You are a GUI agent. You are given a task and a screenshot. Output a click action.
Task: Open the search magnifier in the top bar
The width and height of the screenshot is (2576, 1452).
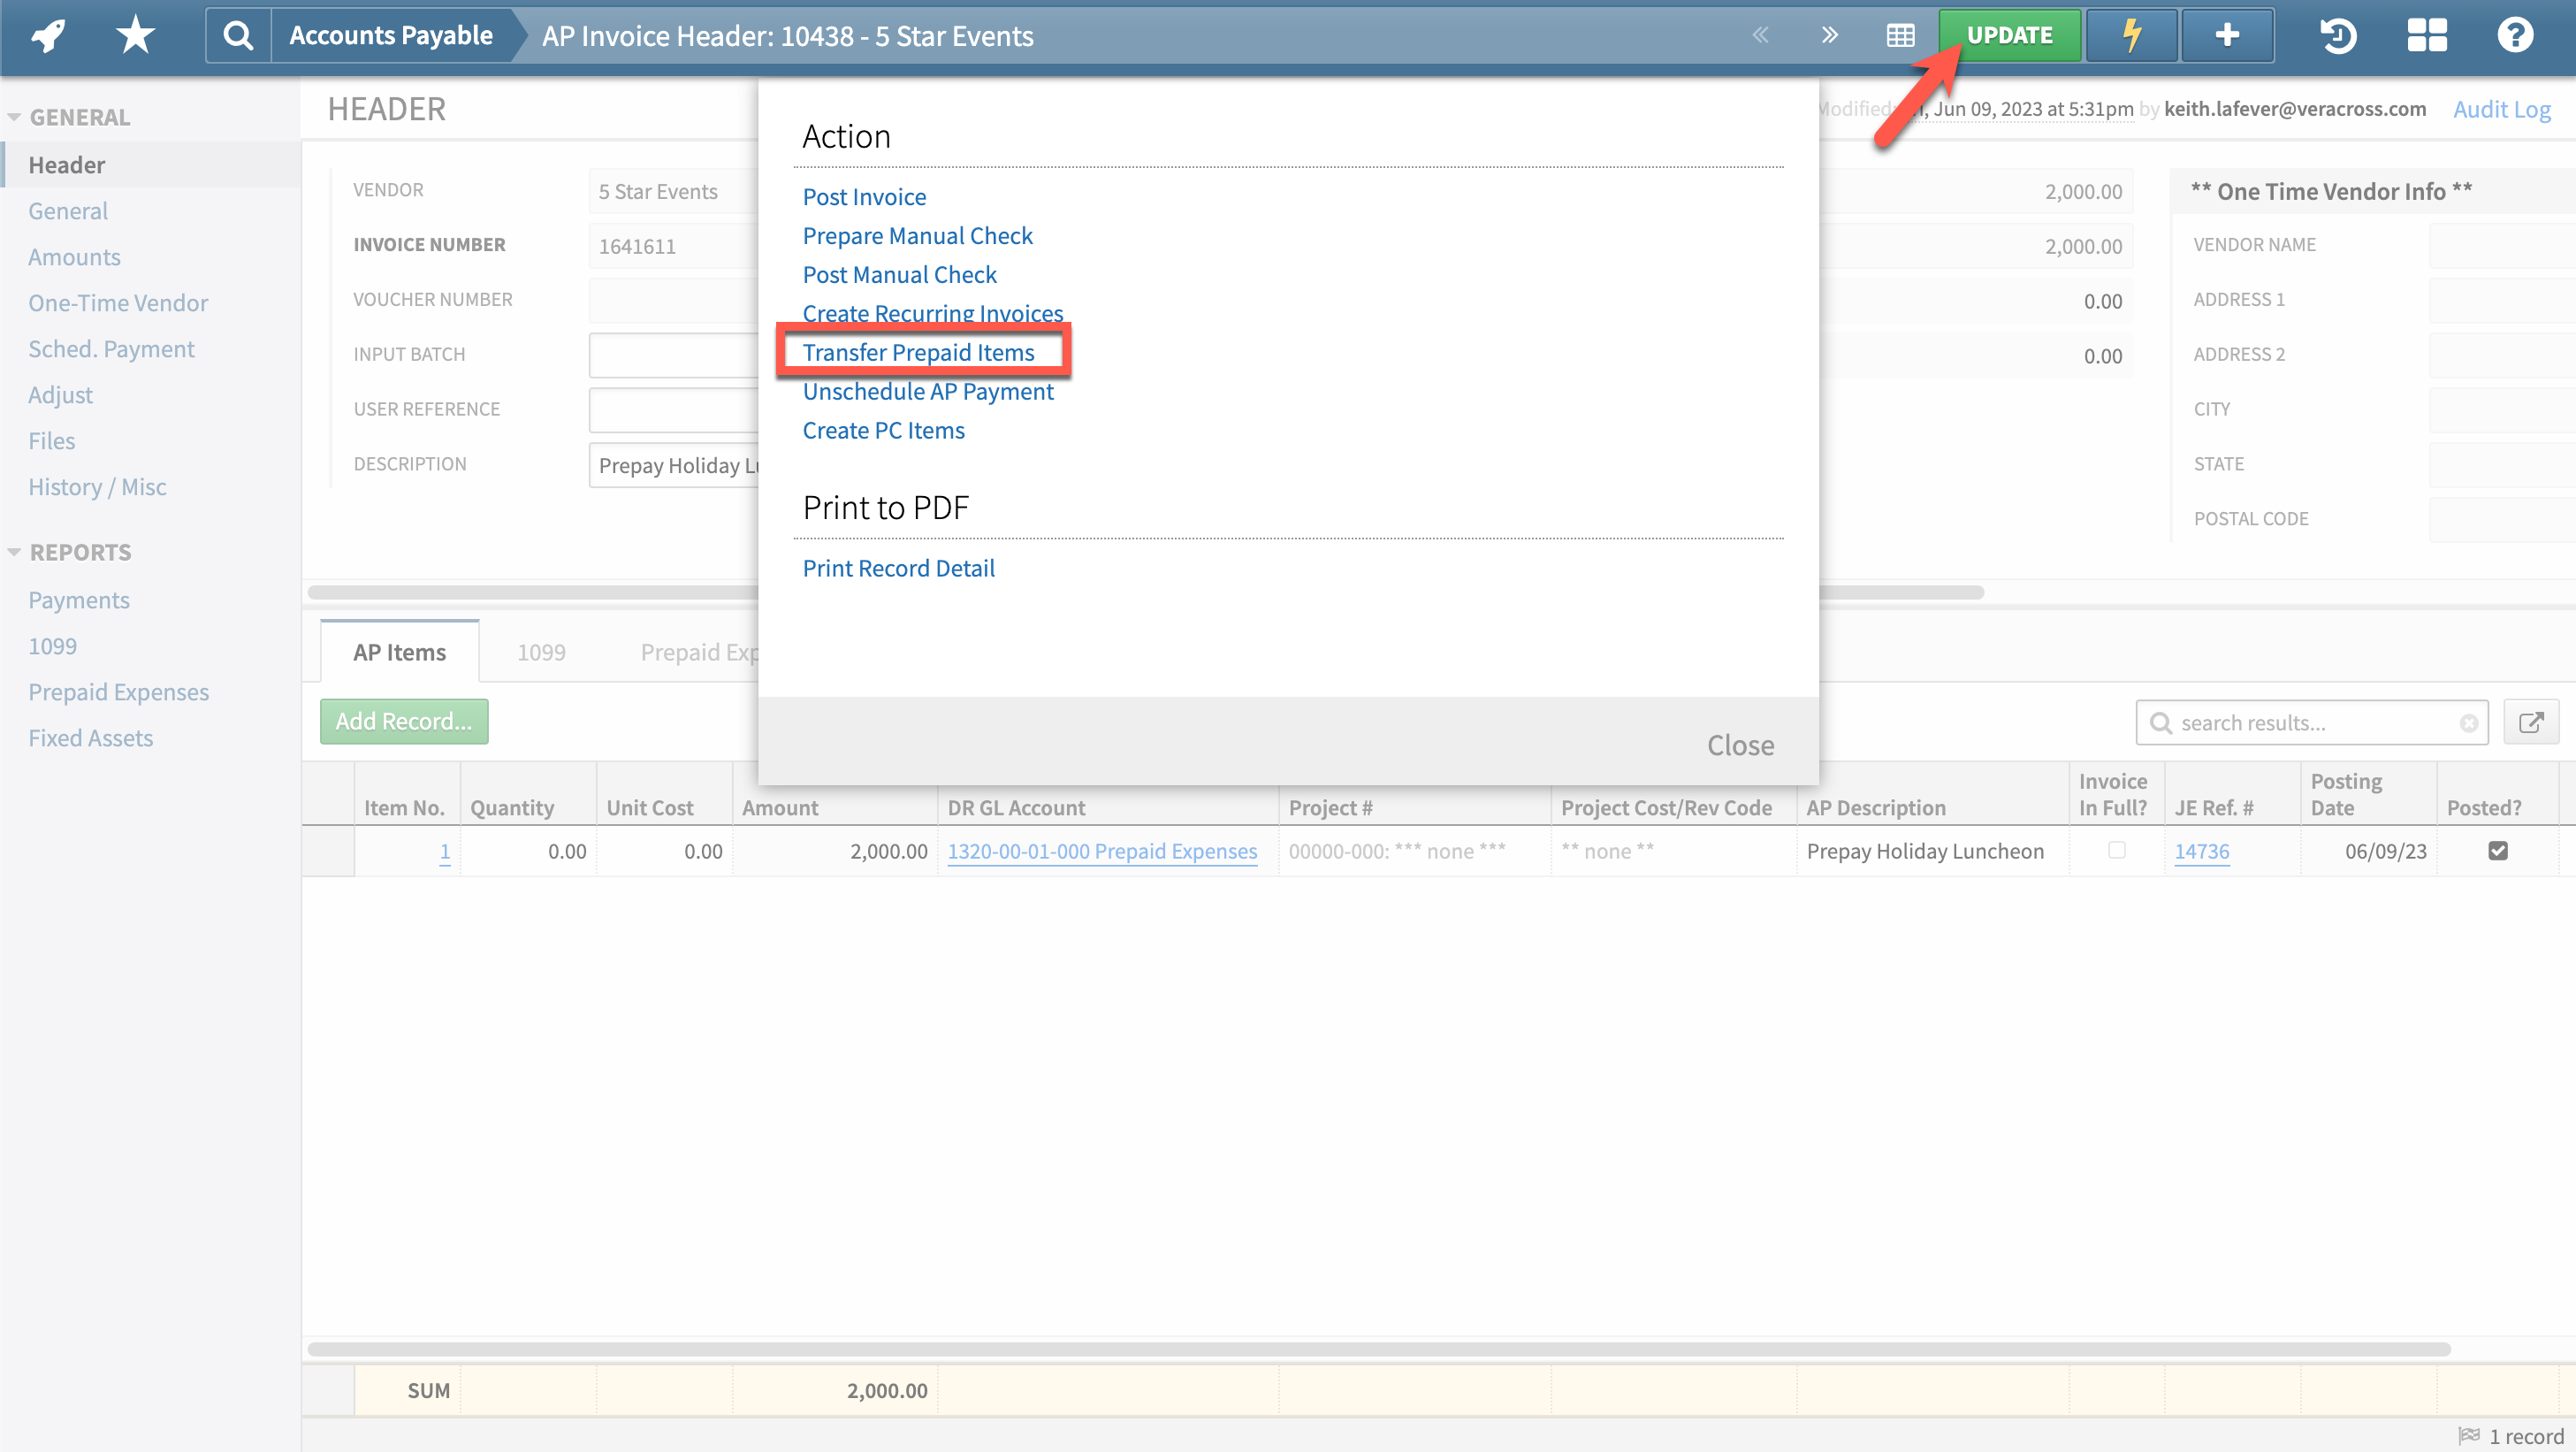click(x=237, y=35)
